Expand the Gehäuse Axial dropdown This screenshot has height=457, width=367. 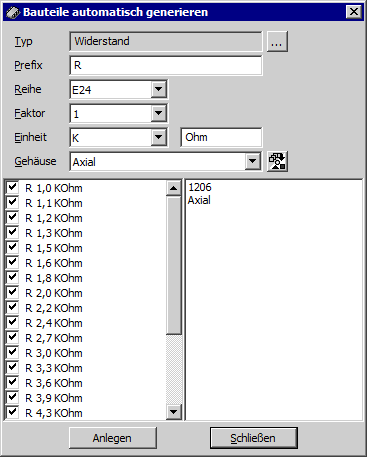pos(253,162)
